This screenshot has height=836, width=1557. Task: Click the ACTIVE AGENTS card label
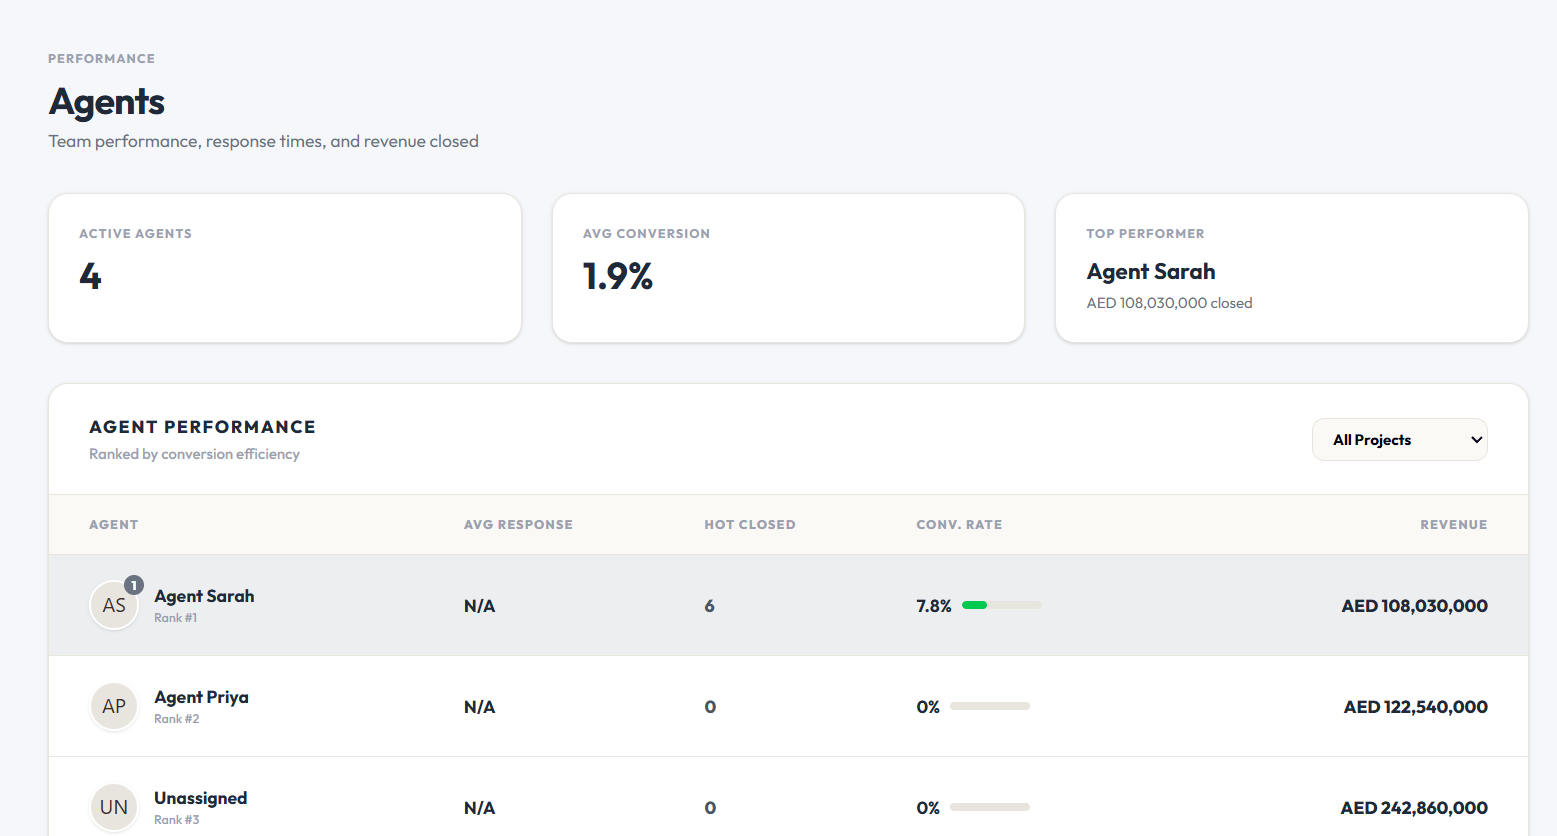tap(135, 234)
